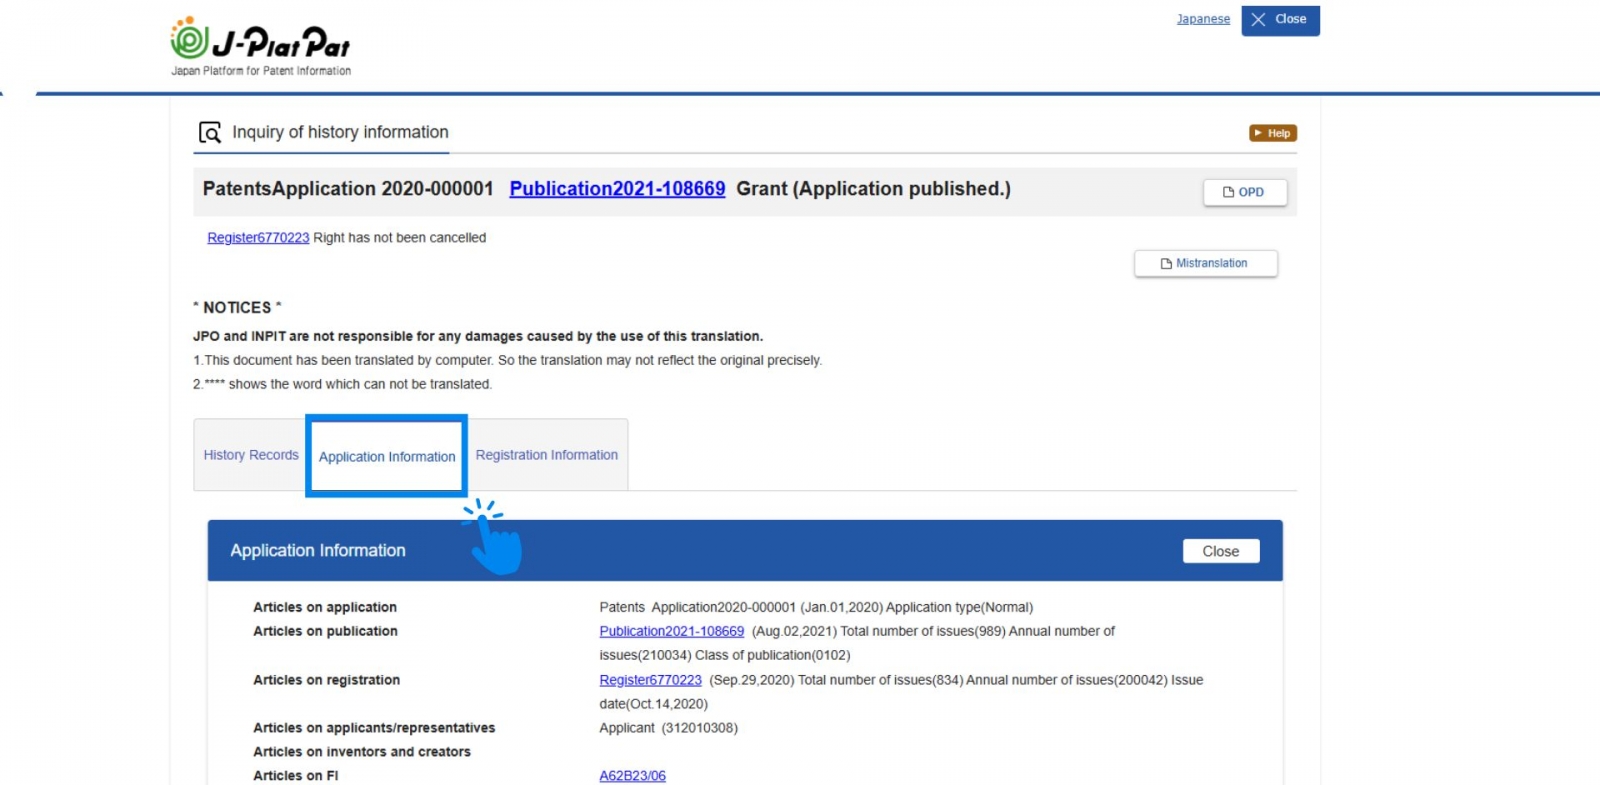The image size is (1600, 785).
Task: Open the A62B23/06 FI classification link
Action: click(632, 776)
